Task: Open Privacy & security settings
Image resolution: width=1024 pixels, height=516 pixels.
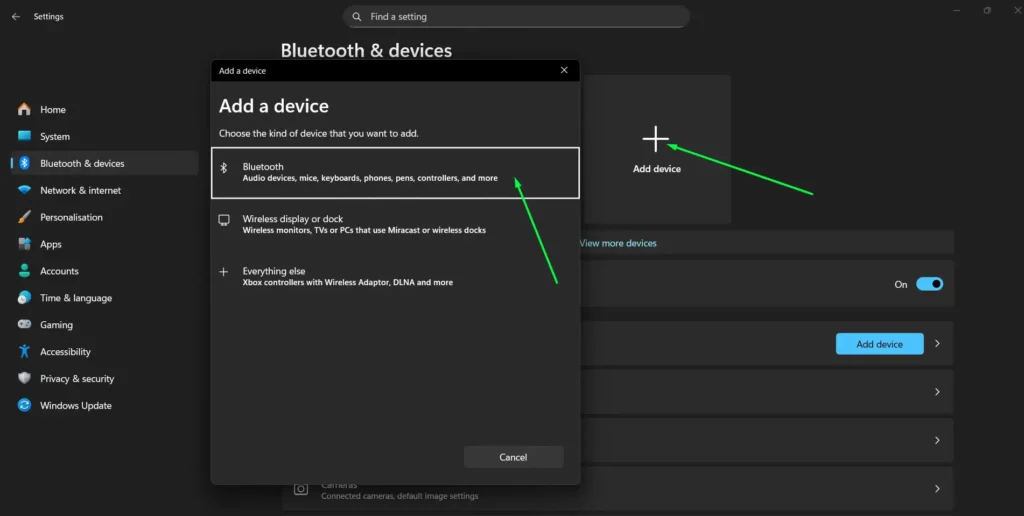Action: 104,378
